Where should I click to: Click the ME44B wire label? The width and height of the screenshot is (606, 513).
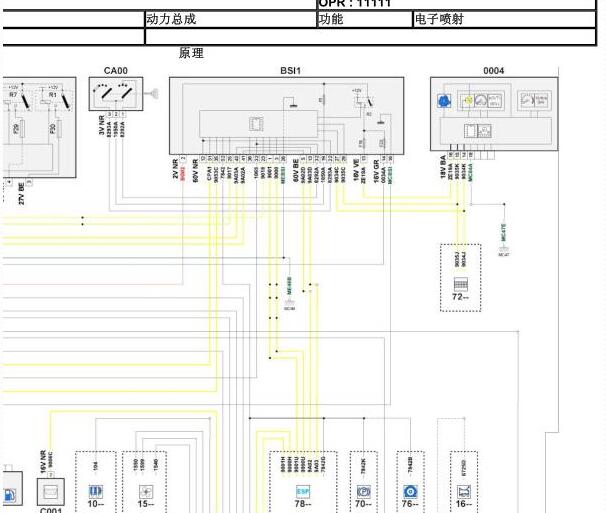(x=289, y=285)
